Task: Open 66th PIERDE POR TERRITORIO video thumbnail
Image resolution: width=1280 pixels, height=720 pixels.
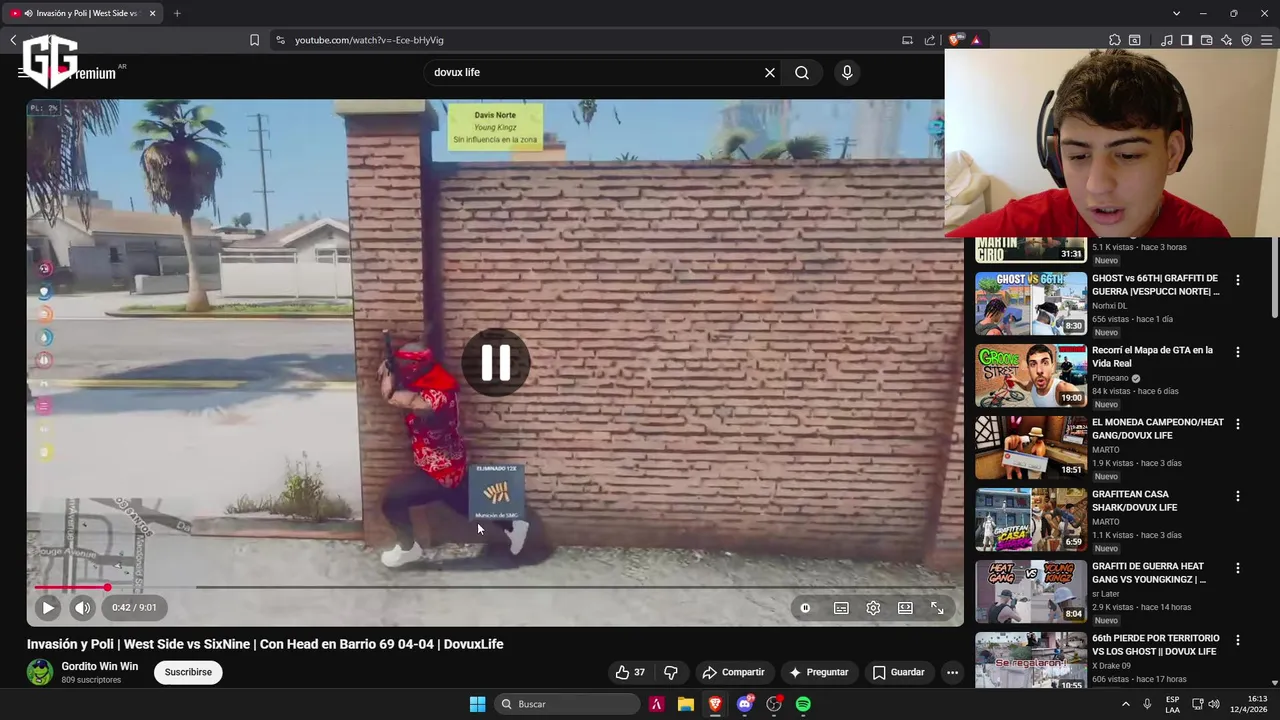Action: 1031,660
